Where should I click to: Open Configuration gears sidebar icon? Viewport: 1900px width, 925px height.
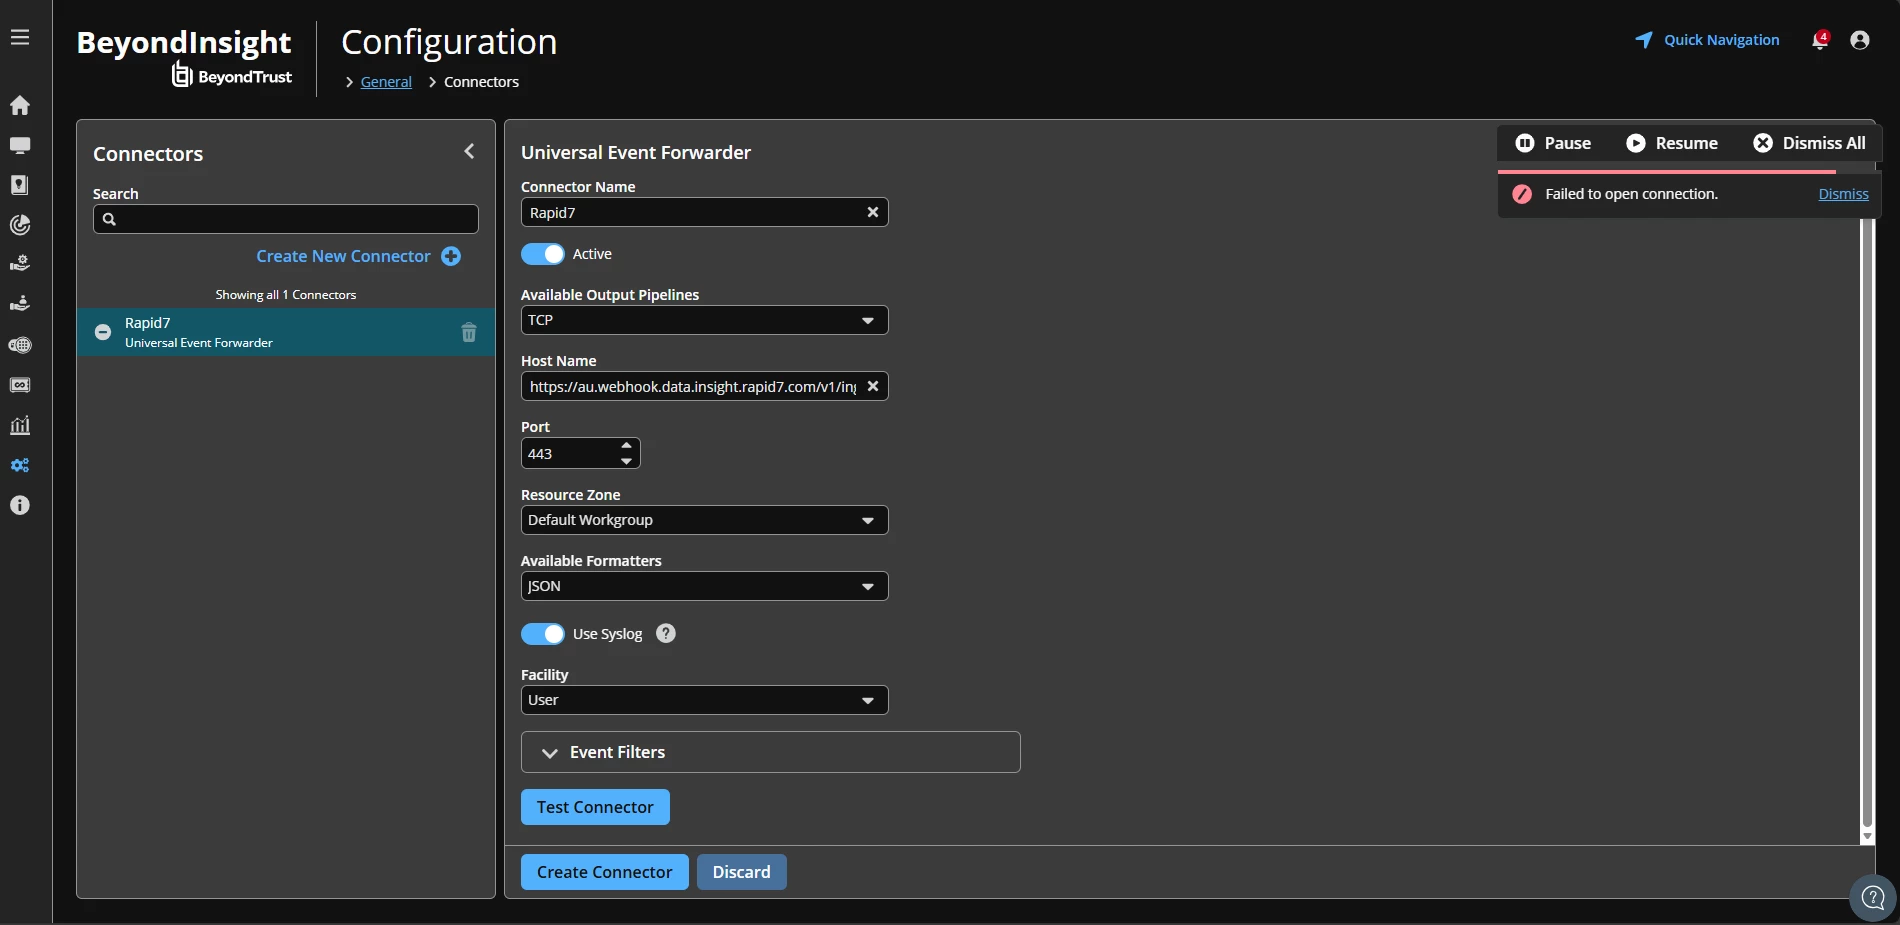click(x=20, y=465)
